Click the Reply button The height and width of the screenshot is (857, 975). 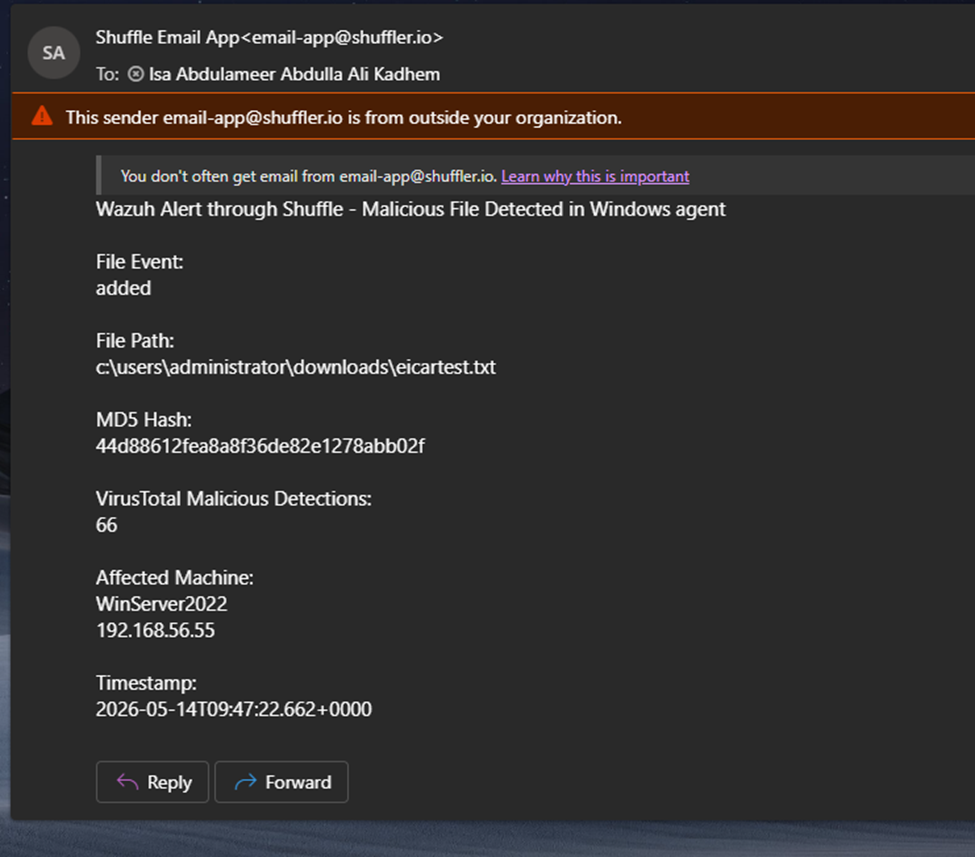point(152,782)
